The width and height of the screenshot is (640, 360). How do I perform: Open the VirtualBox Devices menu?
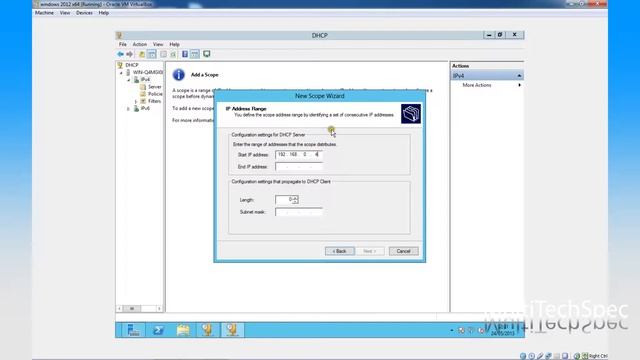tap(84, 13)
